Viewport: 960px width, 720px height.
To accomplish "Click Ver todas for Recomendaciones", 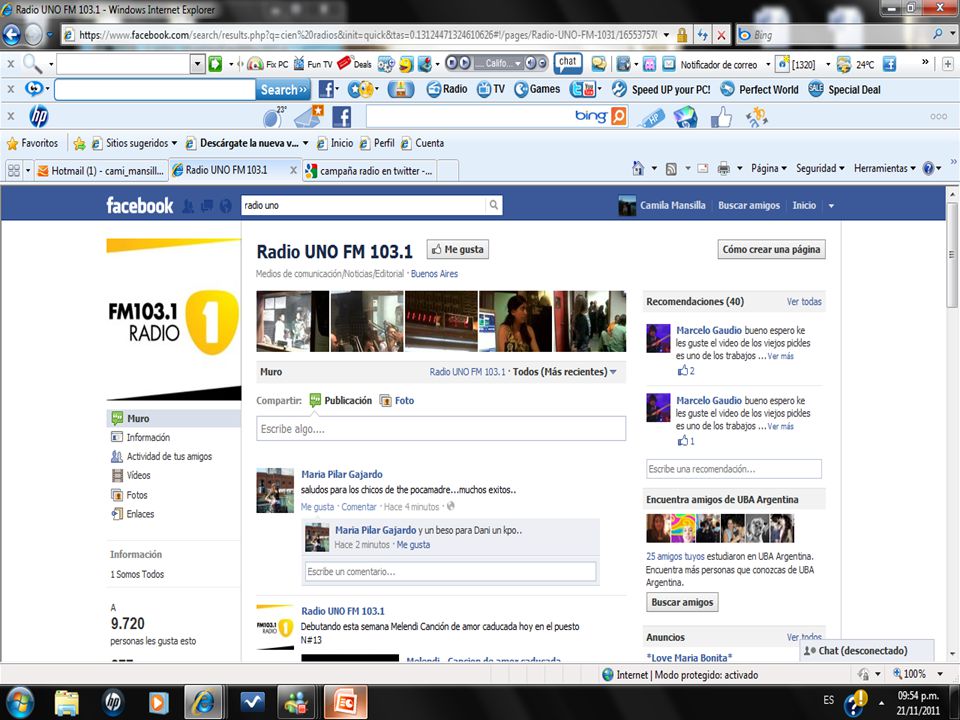I will coord(804,302).
